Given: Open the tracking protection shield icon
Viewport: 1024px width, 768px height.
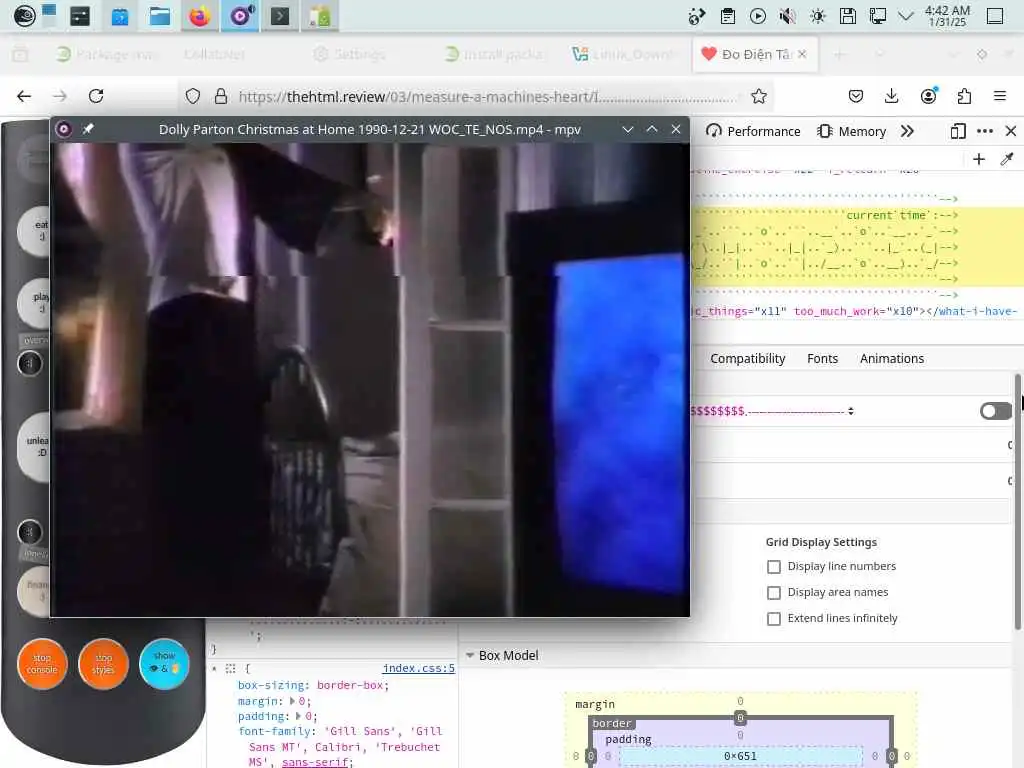Looking at the screenshot, I should click(193, 97).
